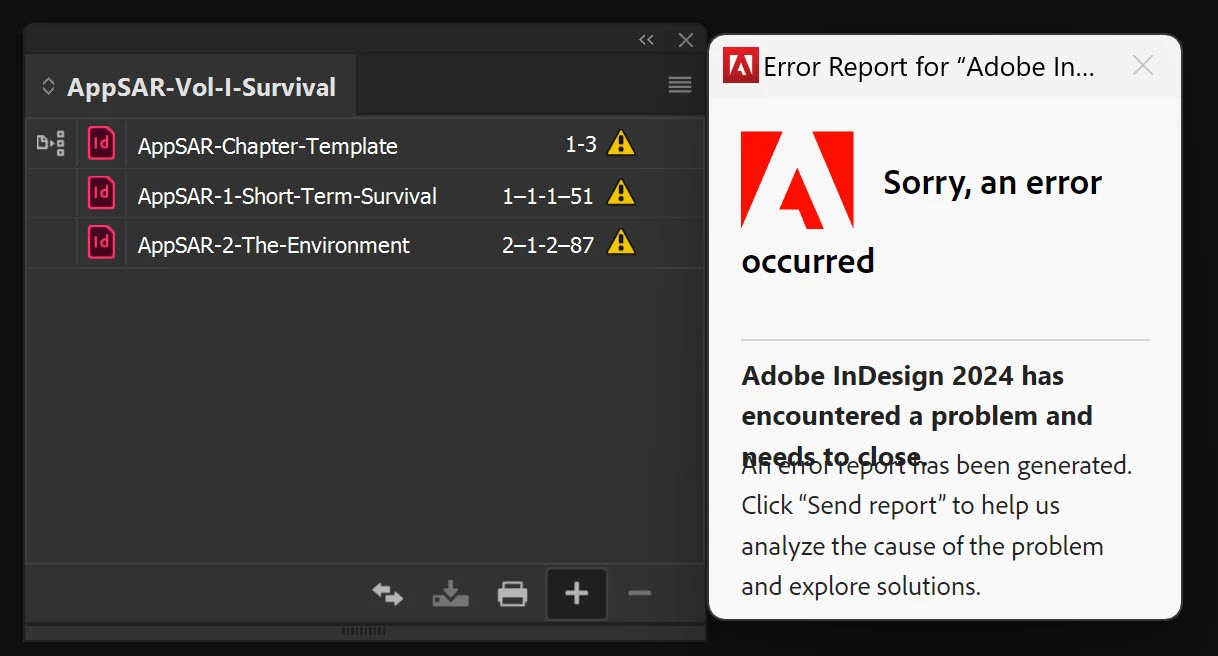1218x656 pixels.
Task: Click InDesign icon for AppSAR-1-Short-Term-Survival
Action: point(101,193)
